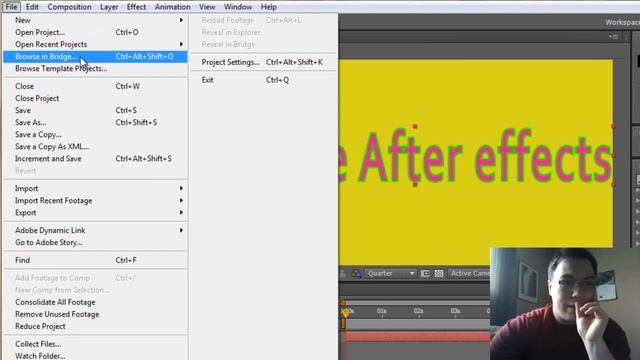This screenshot has width=640, height=360.
Task: Choose Save a Copy...
Action: tap(95, 134)
